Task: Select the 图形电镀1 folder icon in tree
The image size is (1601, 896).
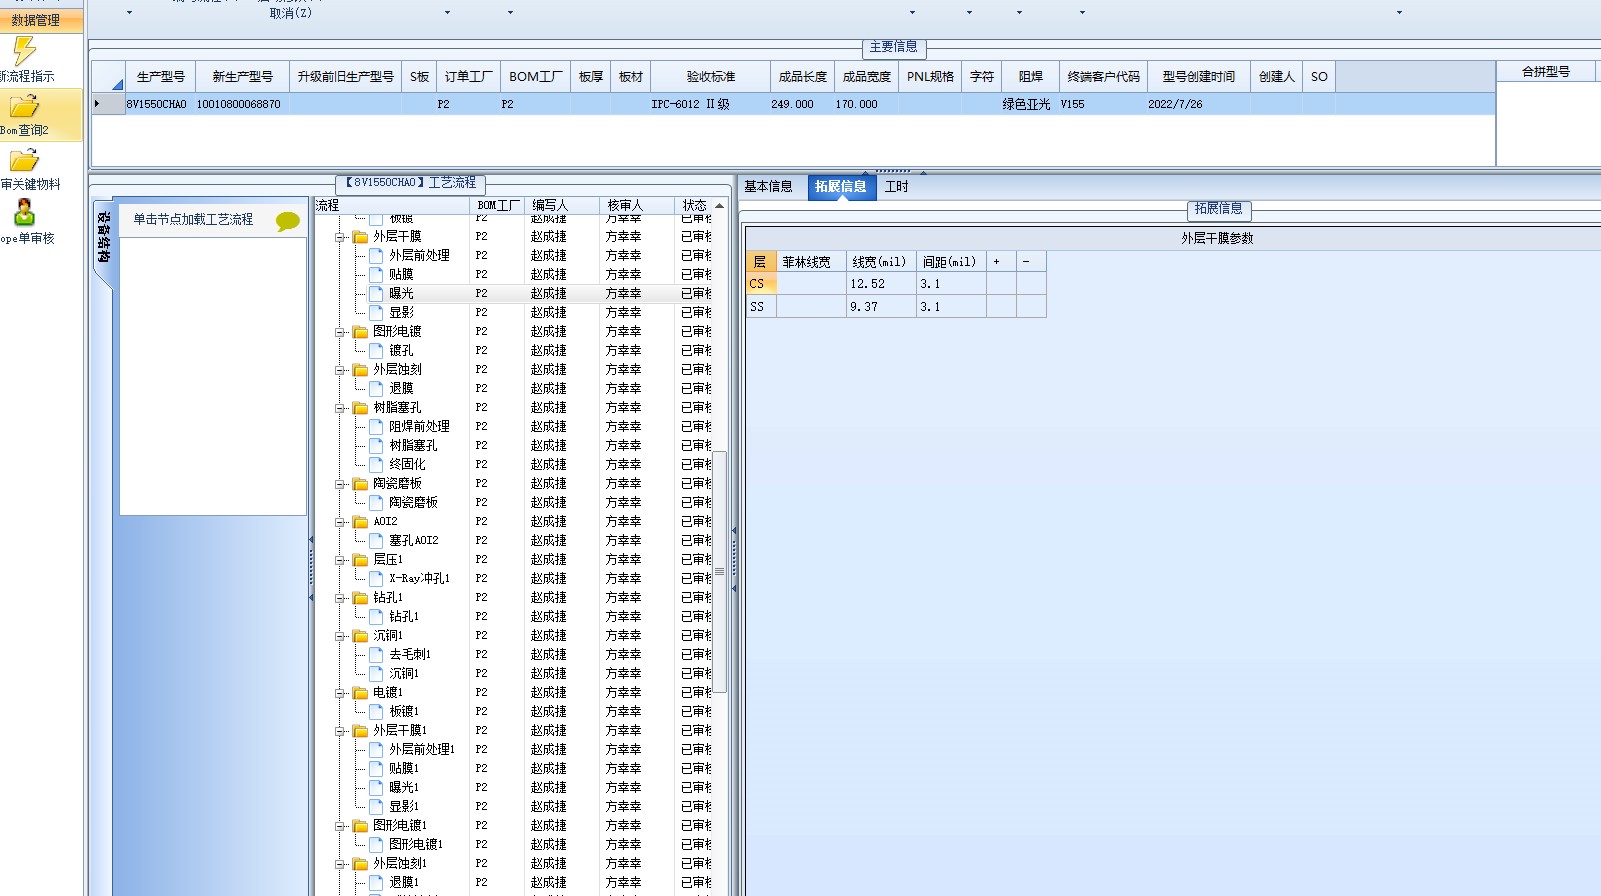Action: (360, 826)
